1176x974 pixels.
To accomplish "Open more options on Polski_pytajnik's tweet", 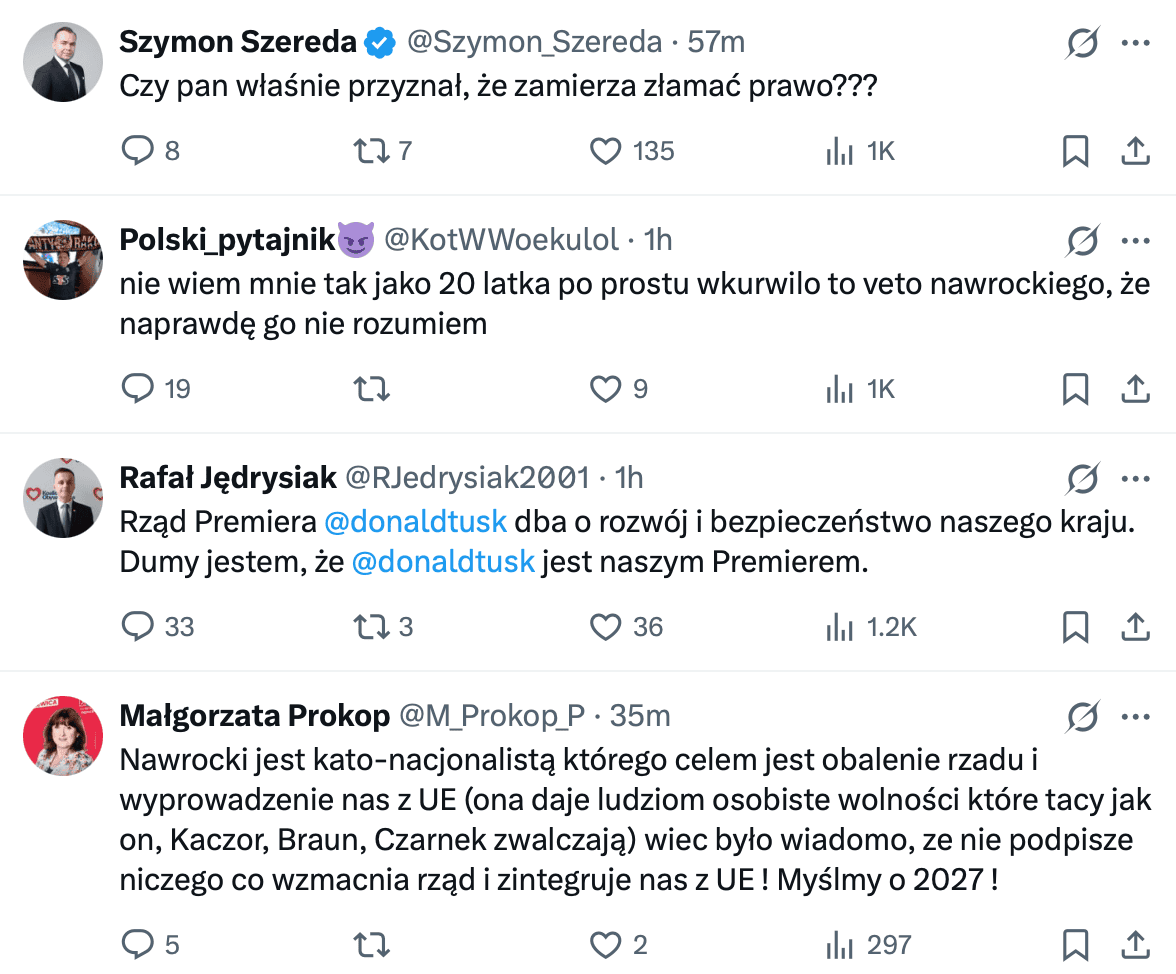I will pos(1135,240).
